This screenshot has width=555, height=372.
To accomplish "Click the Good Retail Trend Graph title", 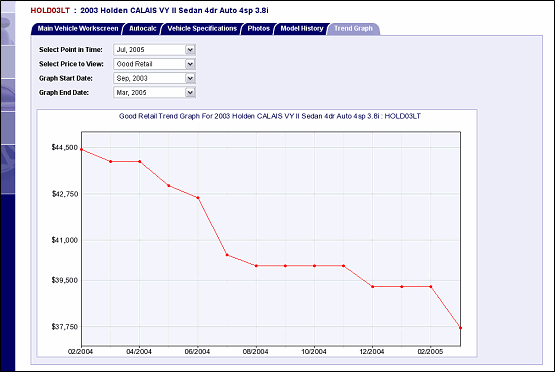I will 270,116.
